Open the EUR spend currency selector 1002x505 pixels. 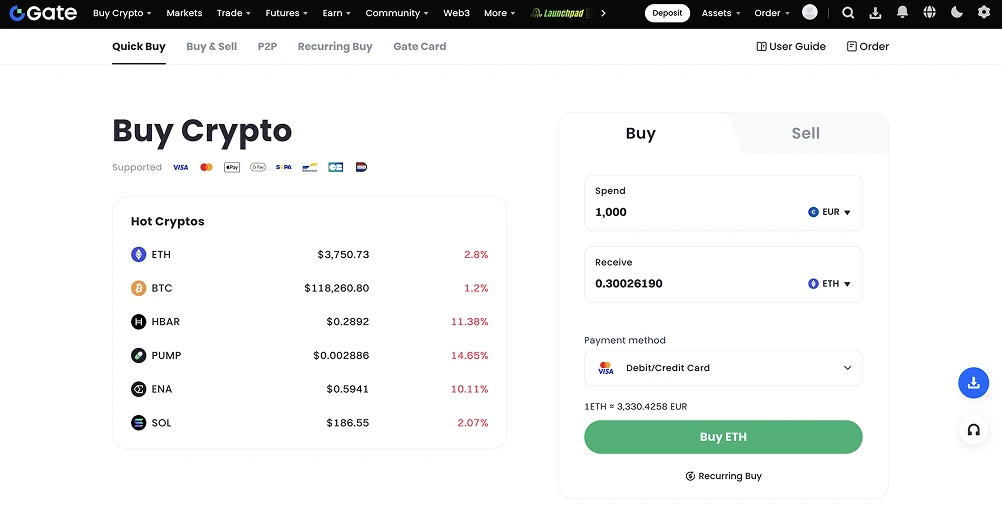tap(829, 212)
